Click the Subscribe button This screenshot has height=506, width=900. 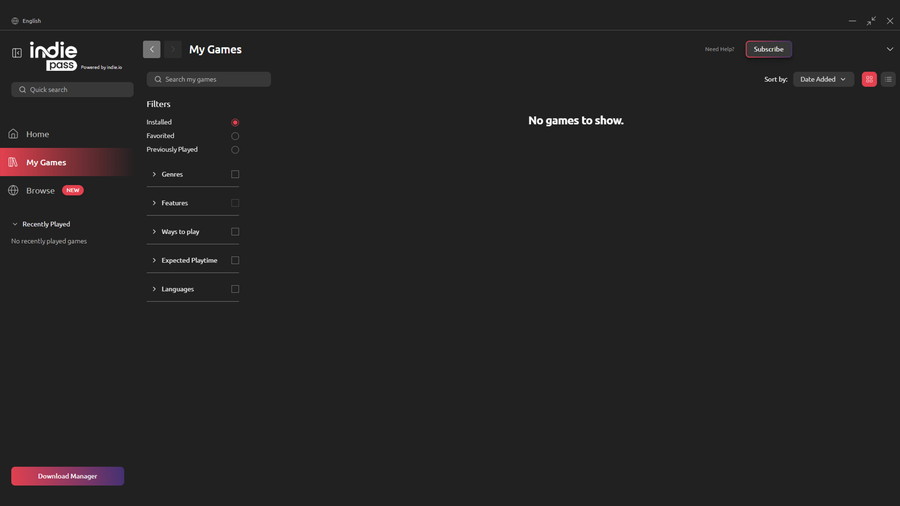point(768,49)
